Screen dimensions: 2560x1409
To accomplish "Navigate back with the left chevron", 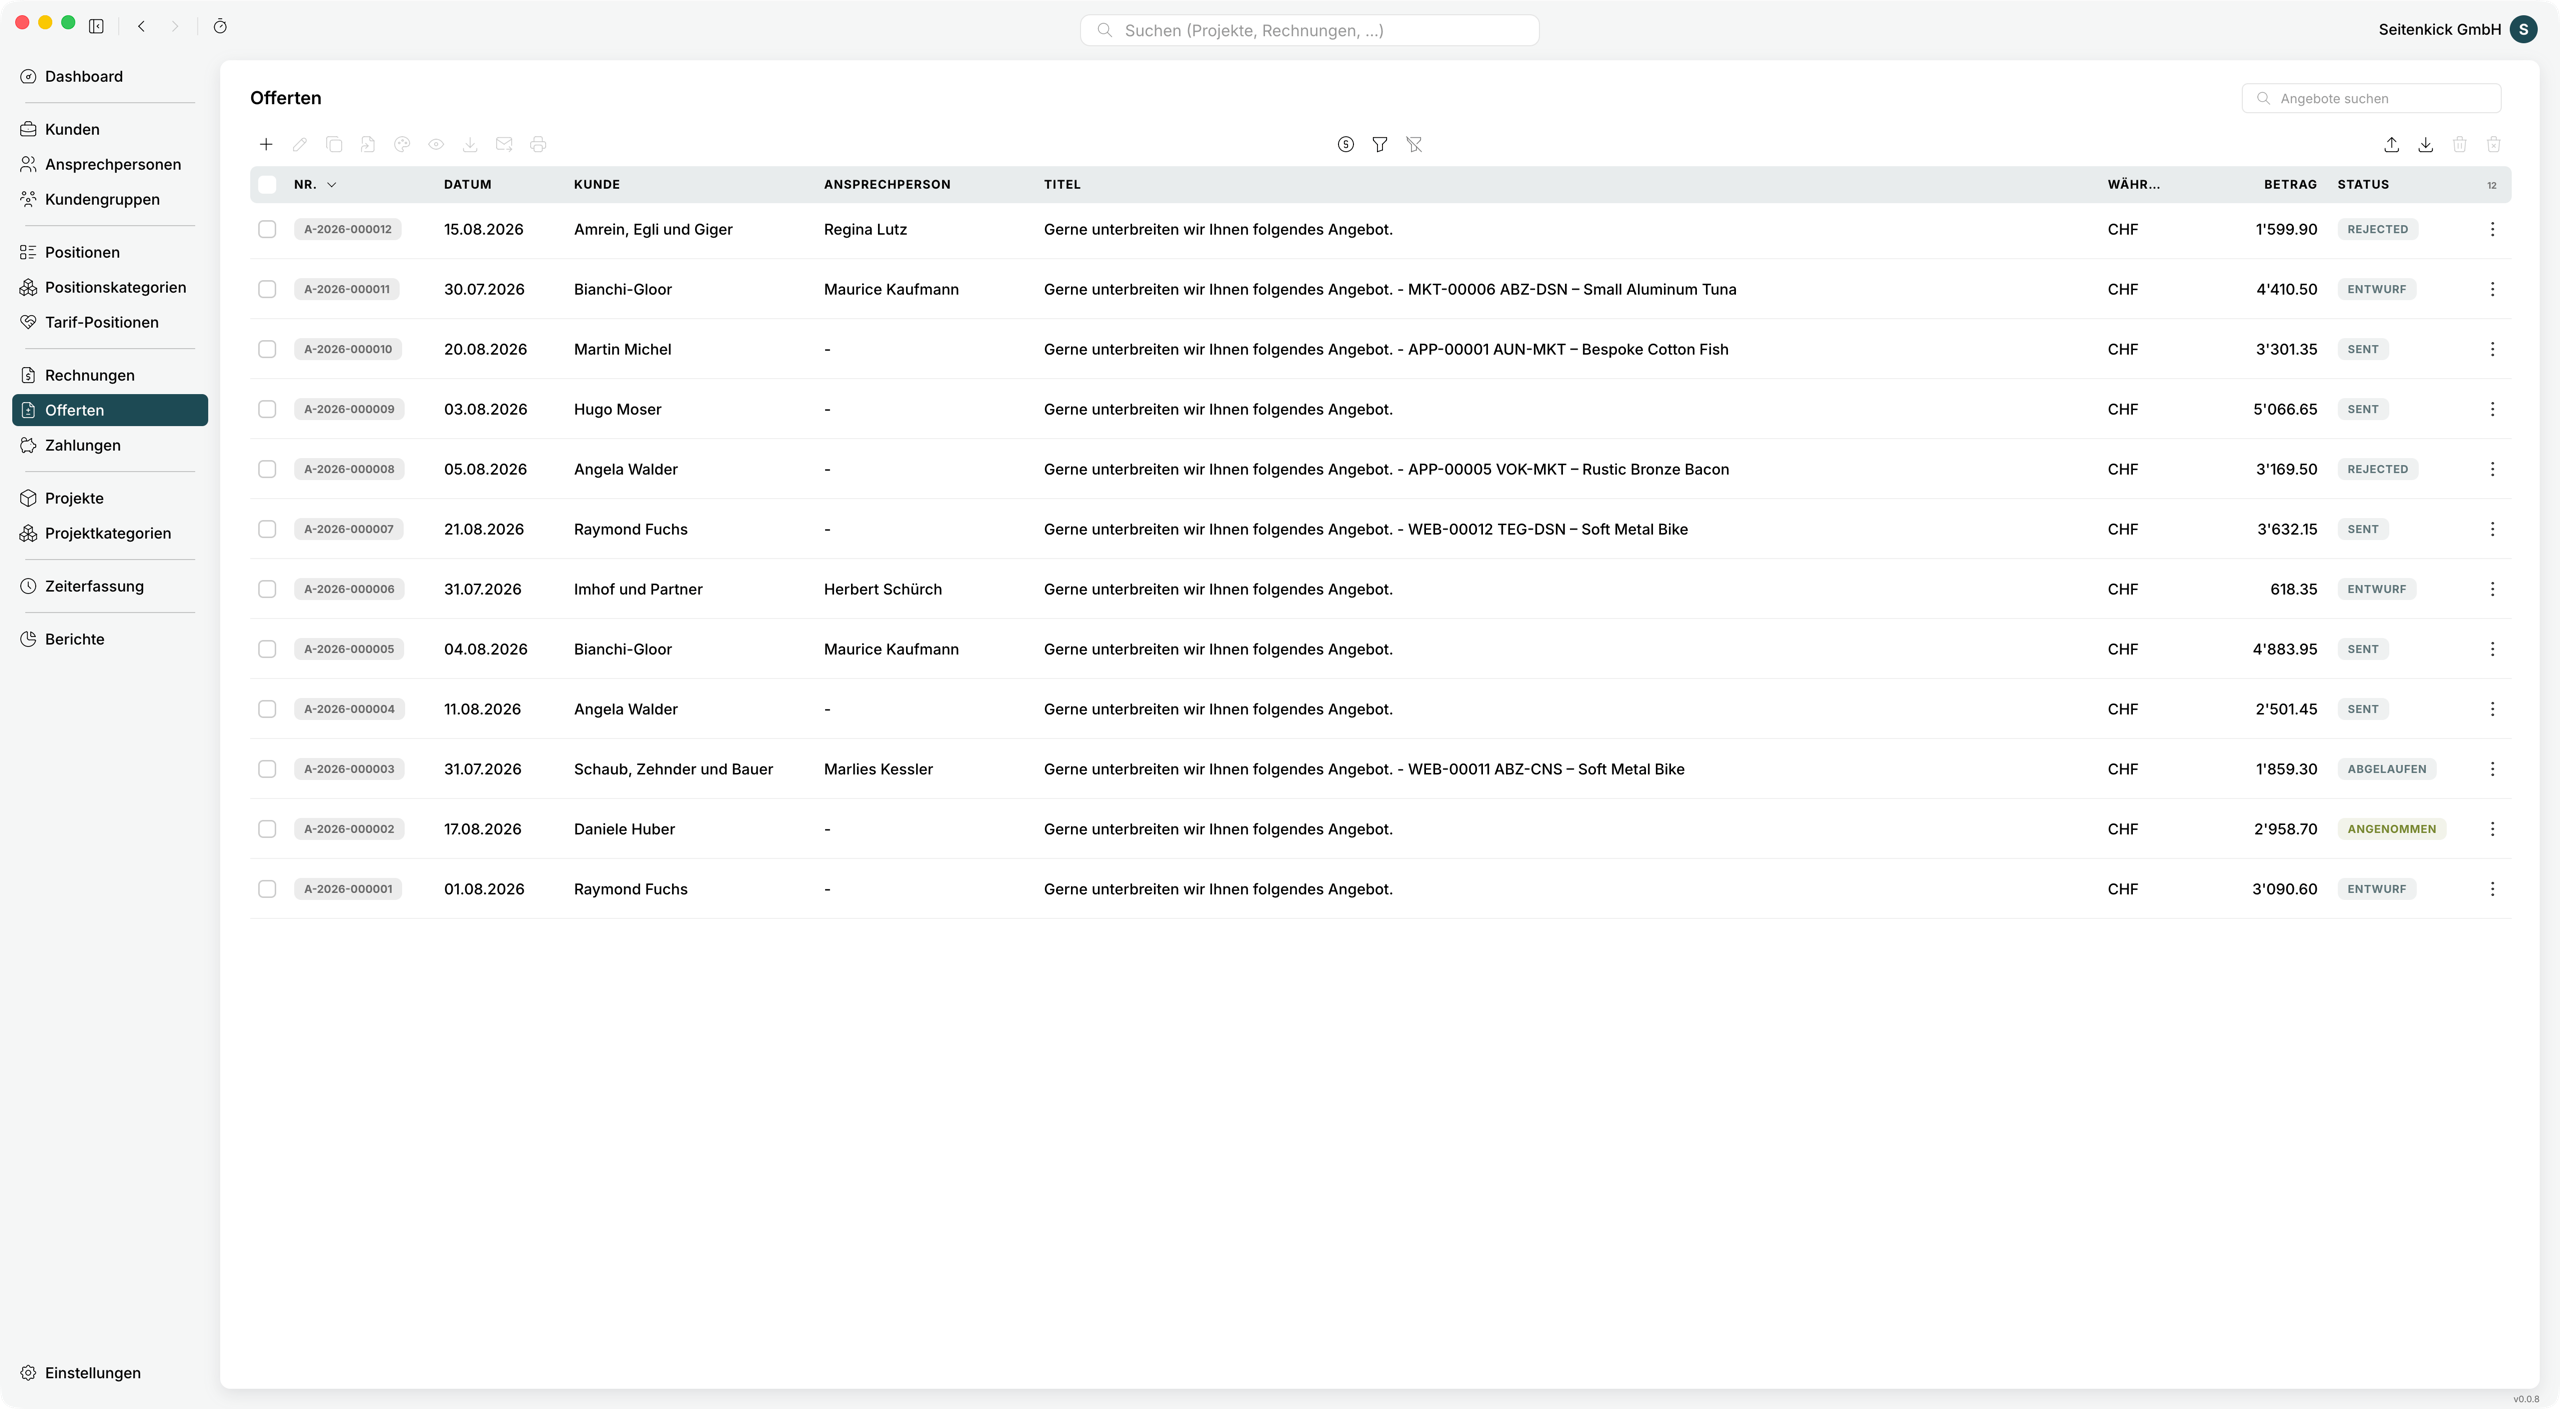I will [141, 26].
